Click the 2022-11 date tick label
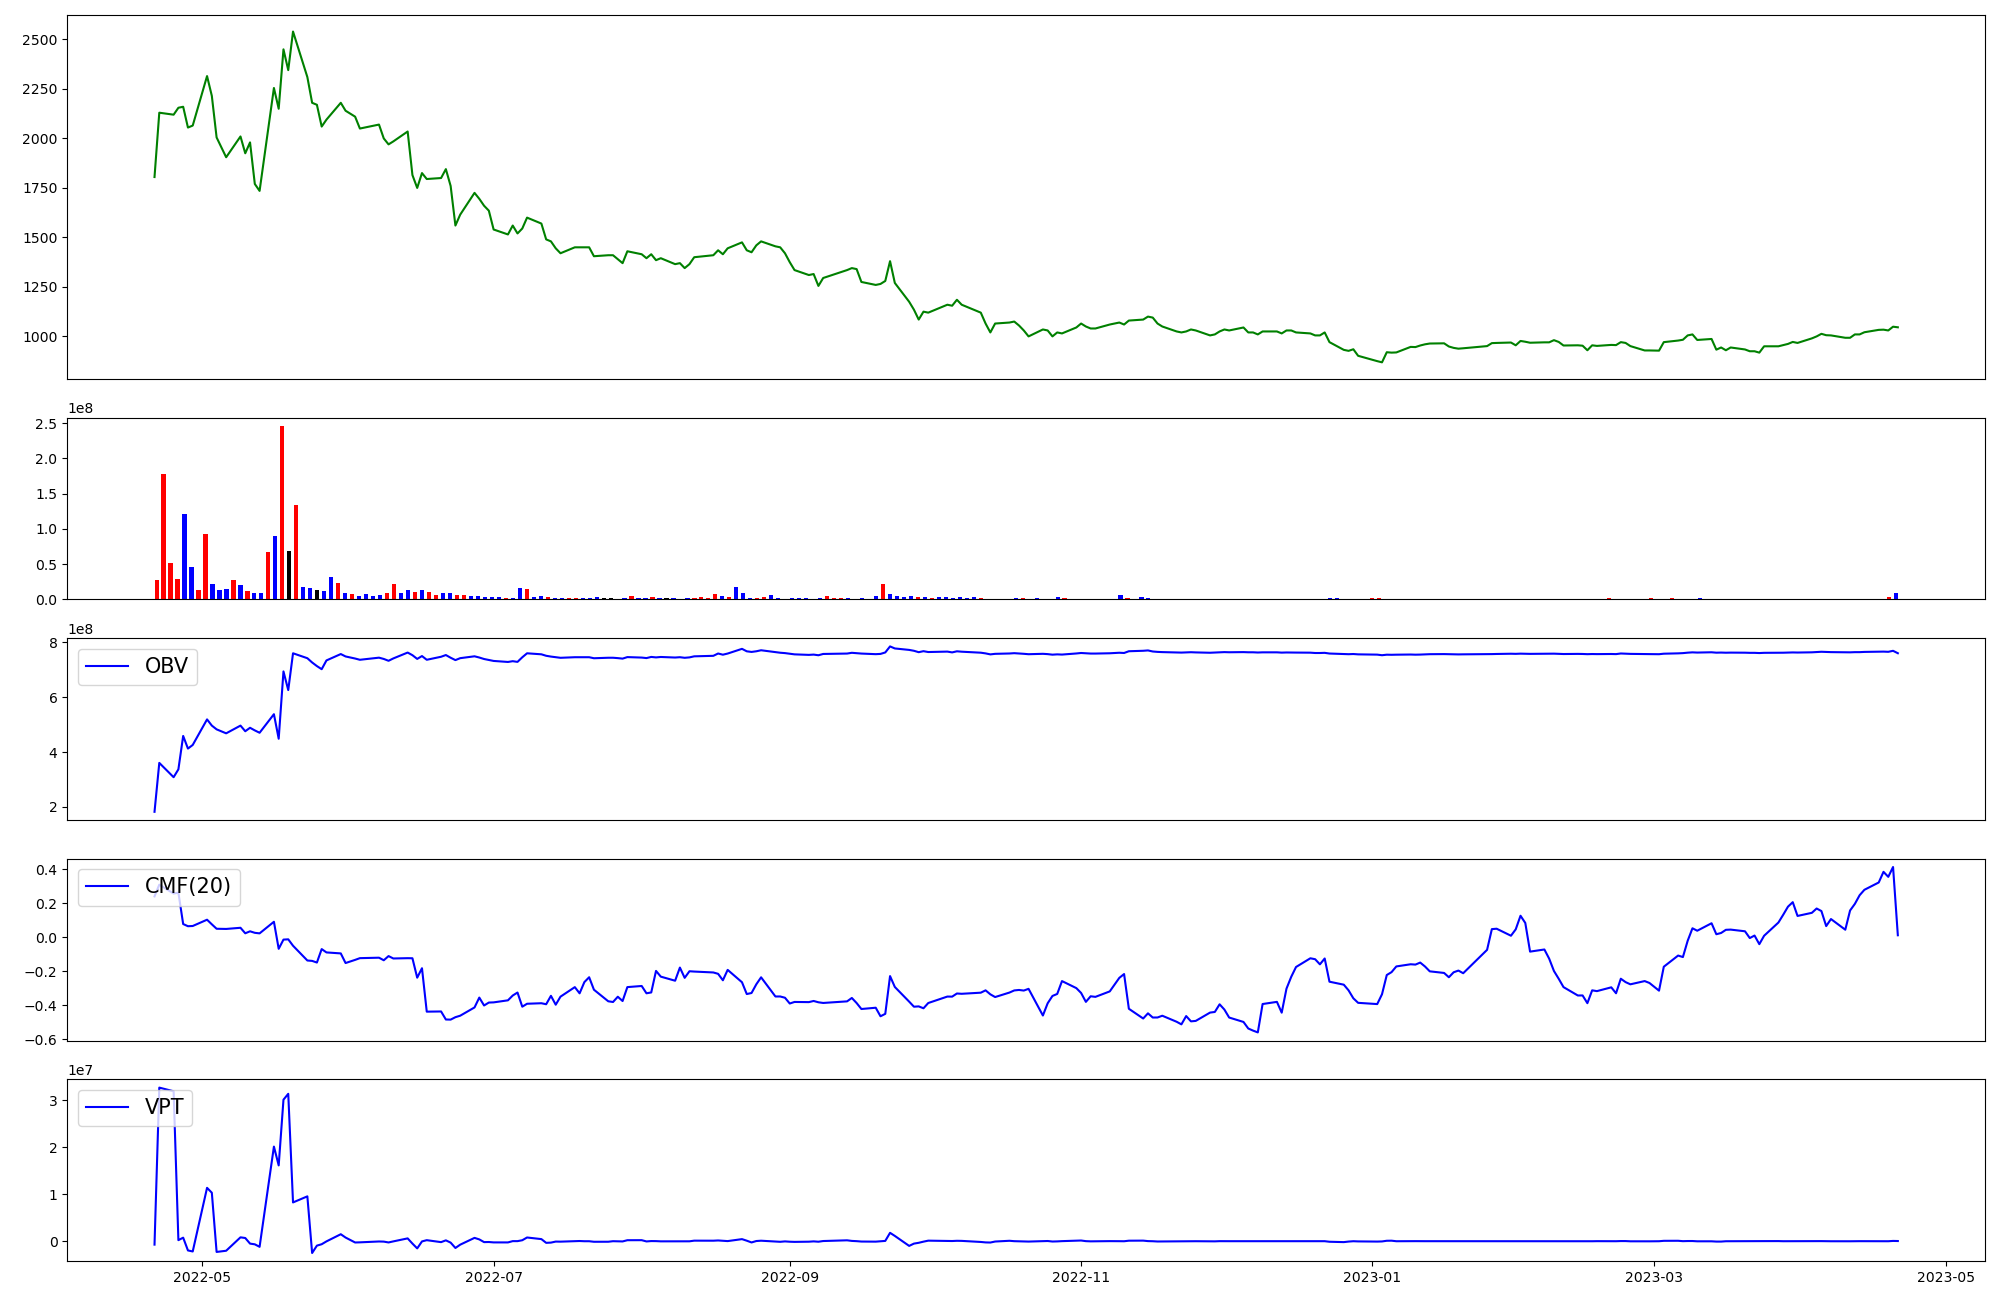The height and width of the screenshot is (1300, 2000). click(1081, 1277)
